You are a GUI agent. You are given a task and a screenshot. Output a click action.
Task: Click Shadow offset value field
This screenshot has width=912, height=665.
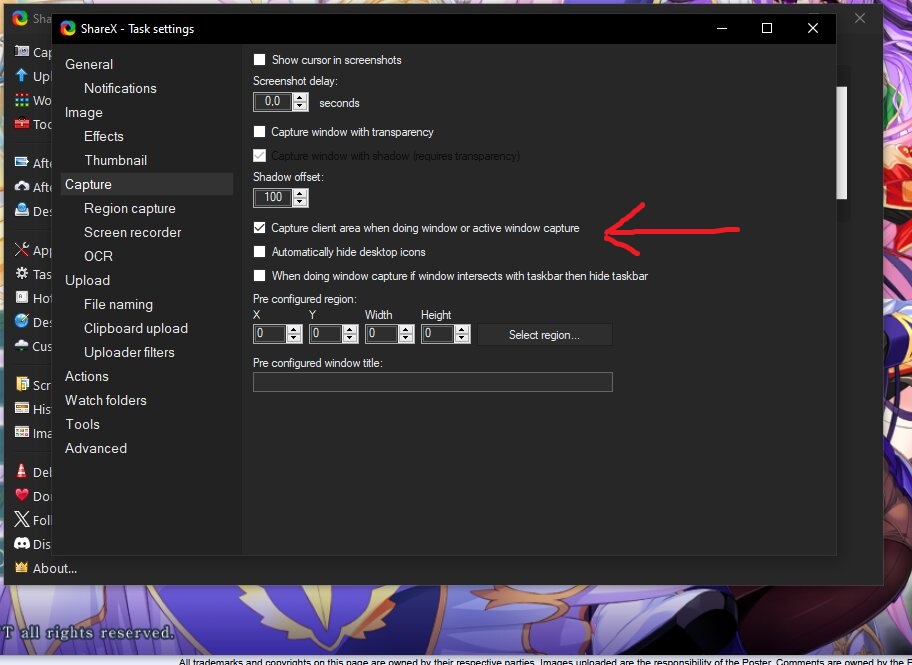[x=273, y=197]
